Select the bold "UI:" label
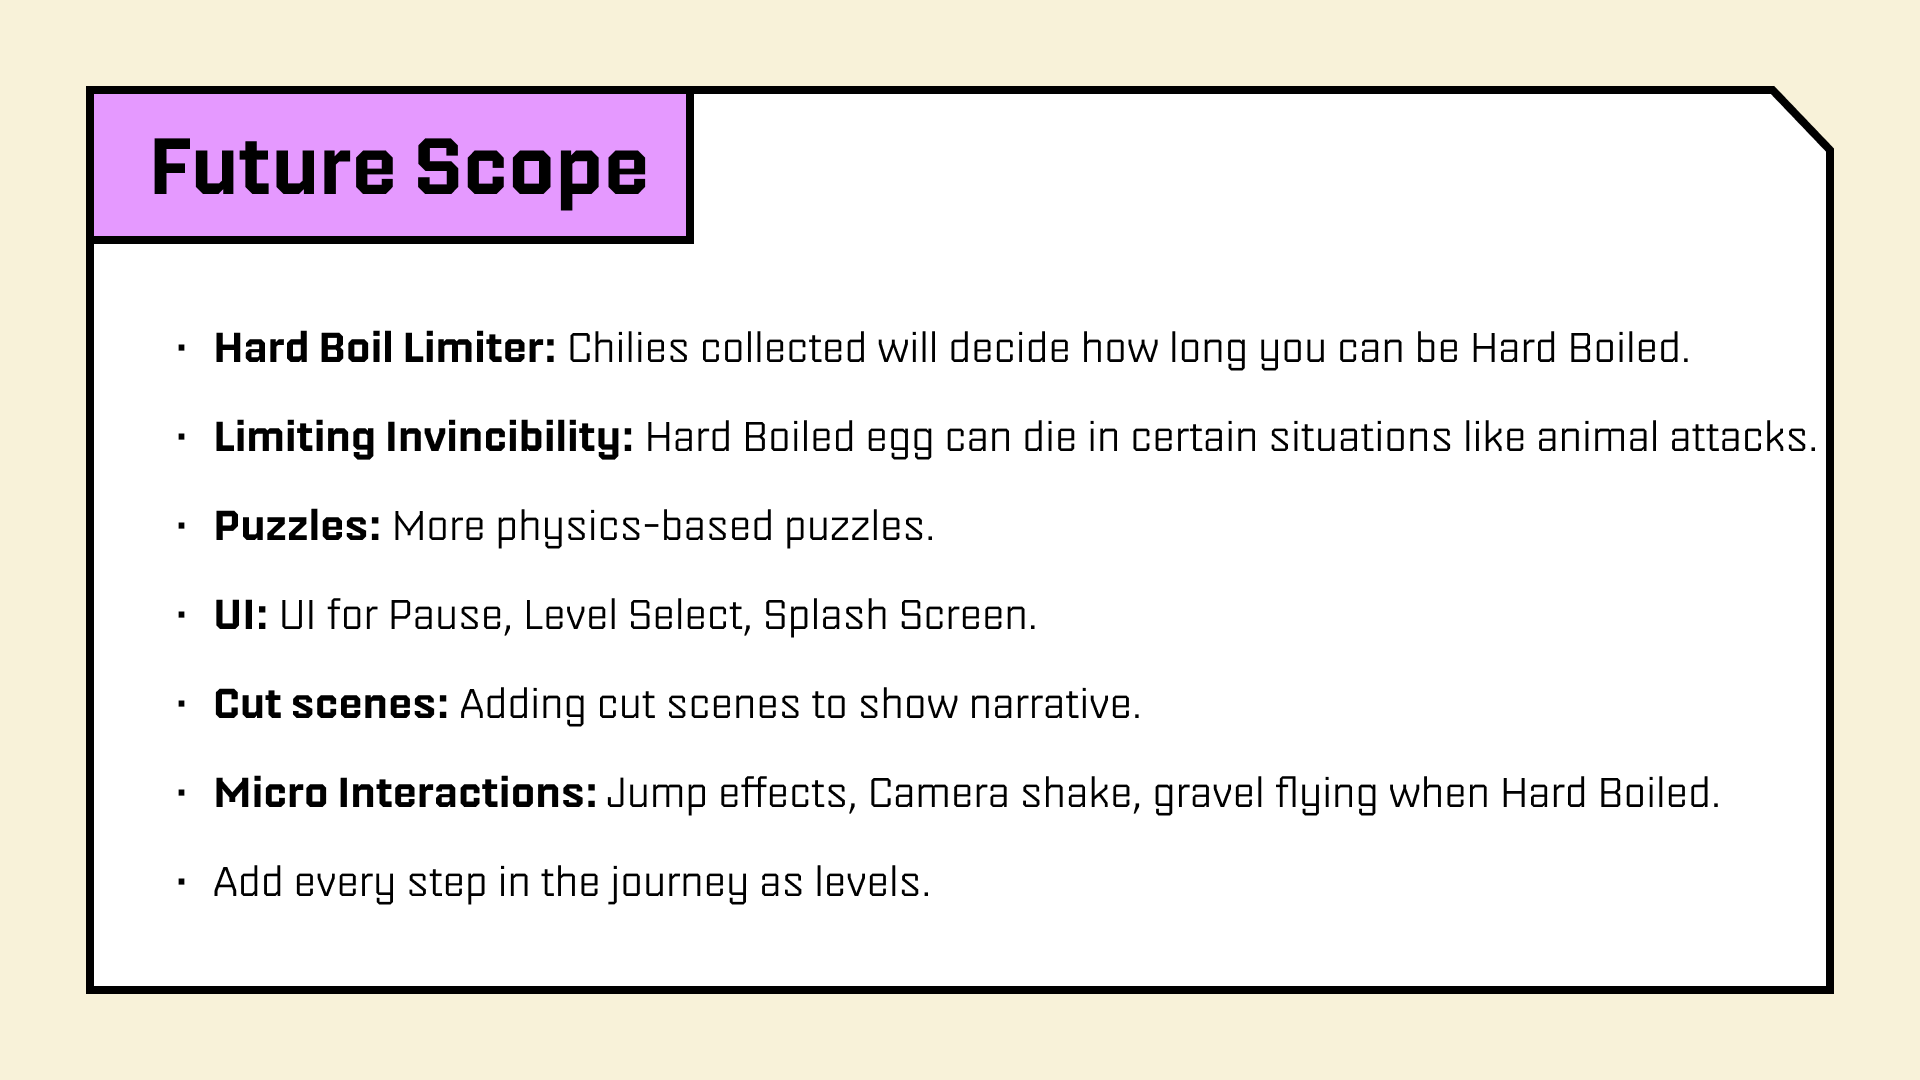The image size is (1920, 1080). [x=241, y=616]
